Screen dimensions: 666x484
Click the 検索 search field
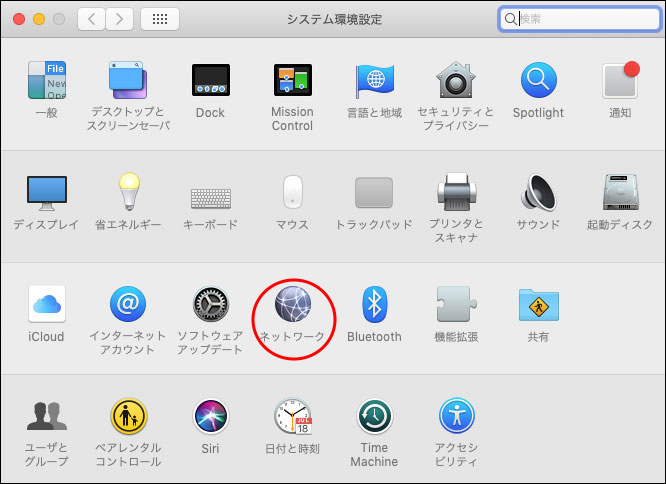[579, 19]
